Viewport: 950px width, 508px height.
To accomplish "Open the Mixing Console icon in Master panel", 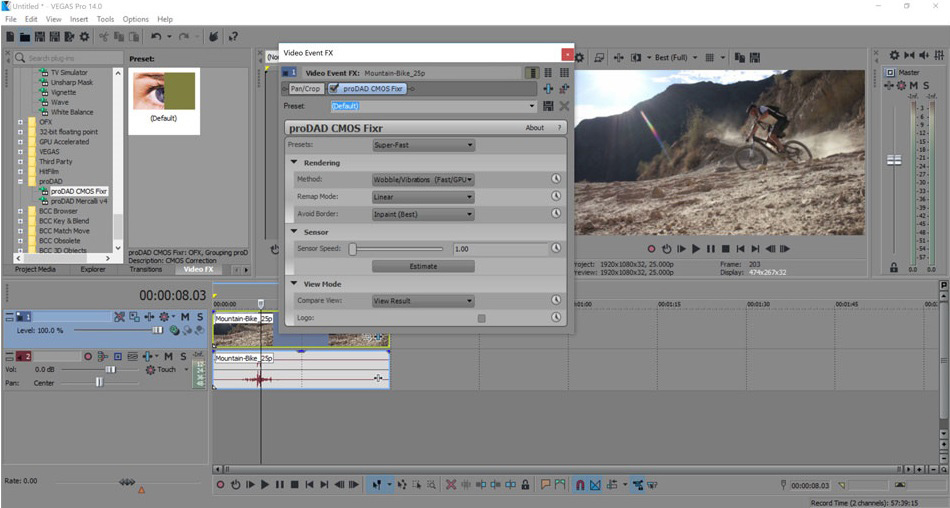I will point(940,55).
